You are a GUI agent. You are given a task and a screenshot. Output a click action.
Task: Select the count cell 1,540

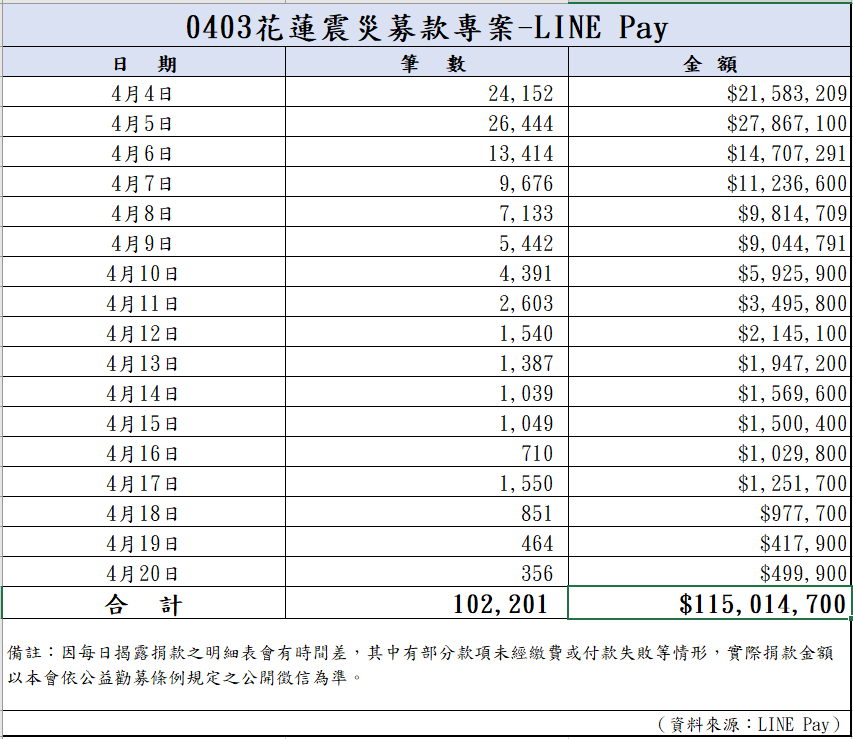(427, 331)
